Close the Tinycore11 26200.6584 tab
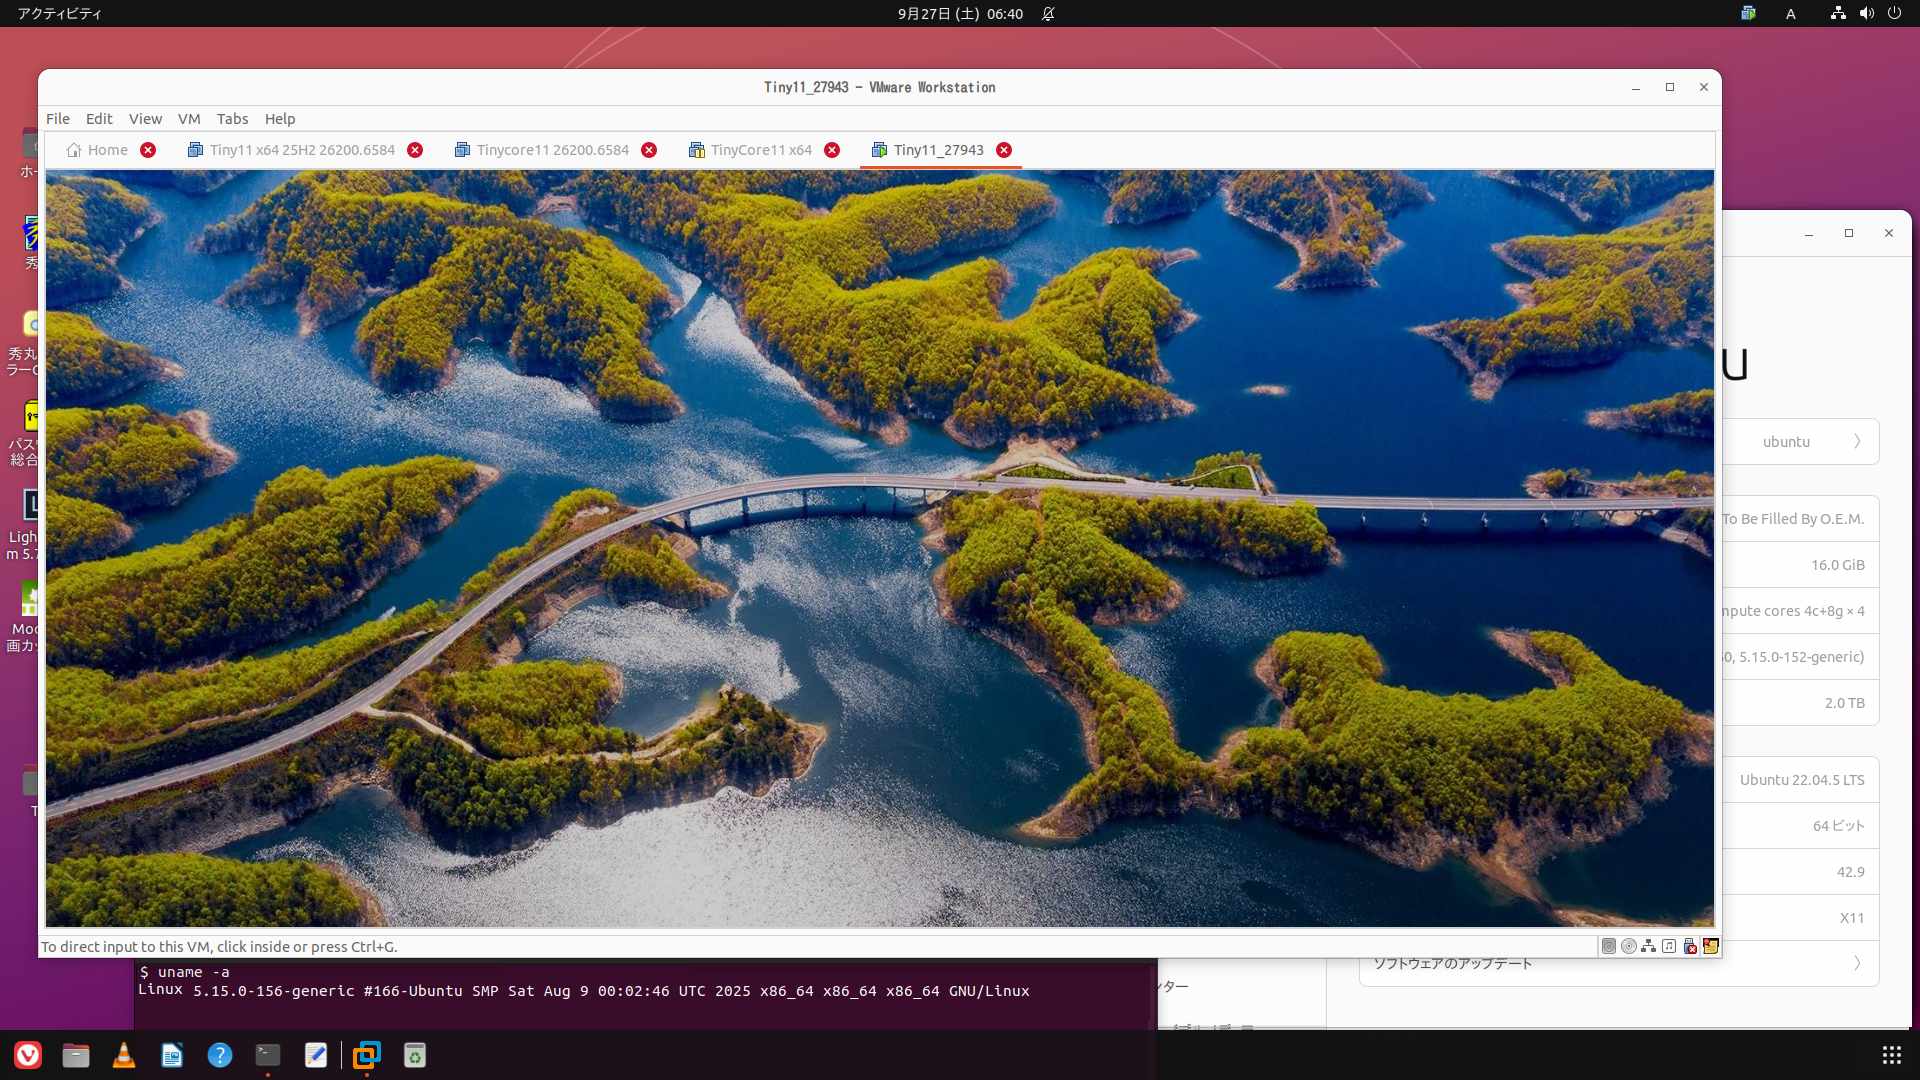 click(649, 150)
